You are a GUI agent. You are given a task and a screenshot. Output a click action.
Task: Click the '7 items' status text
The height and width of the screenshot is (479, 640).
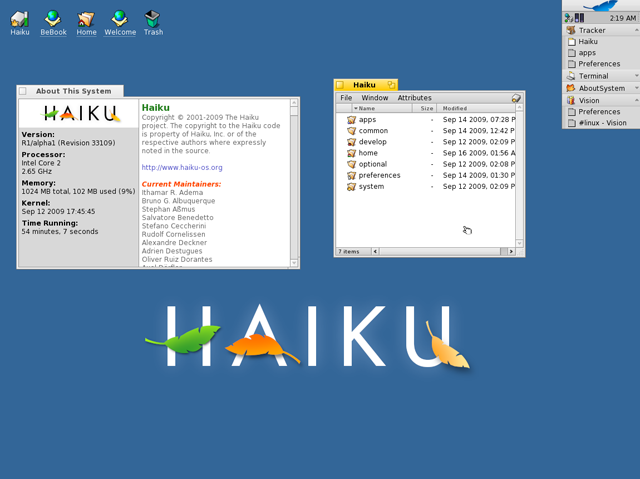(x=349, y=251)
